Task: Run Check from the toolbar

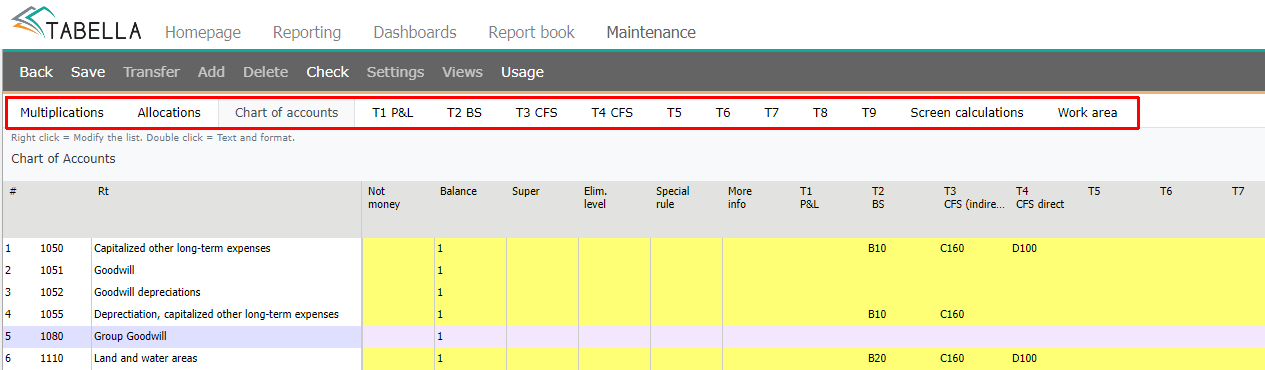Action: pos(327,72)
